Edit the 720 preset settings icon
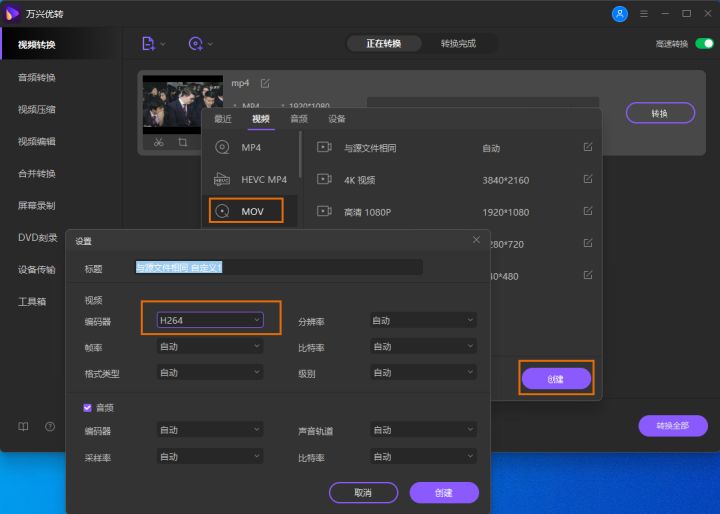The width and height of the screenshot is (720, 514). click(x=588, y=243)
